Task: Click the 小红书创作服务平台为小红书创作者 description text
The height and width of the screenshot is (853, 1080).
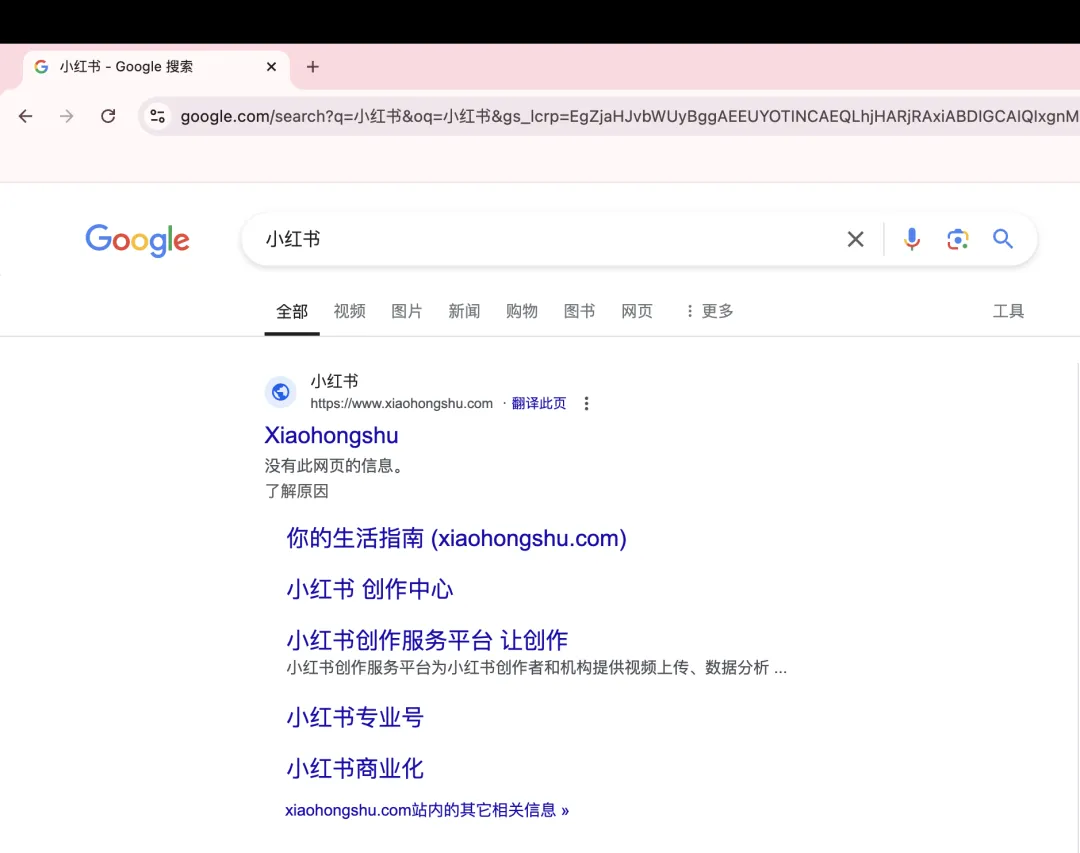Action: [537, 668]
